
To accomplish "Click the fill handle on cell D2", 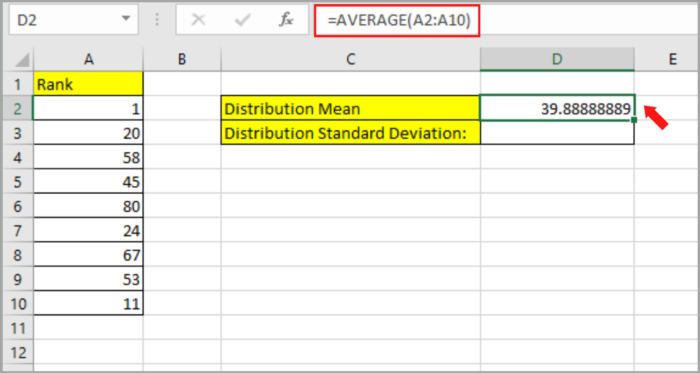I will pyautogui.click(x=634, y=120).
